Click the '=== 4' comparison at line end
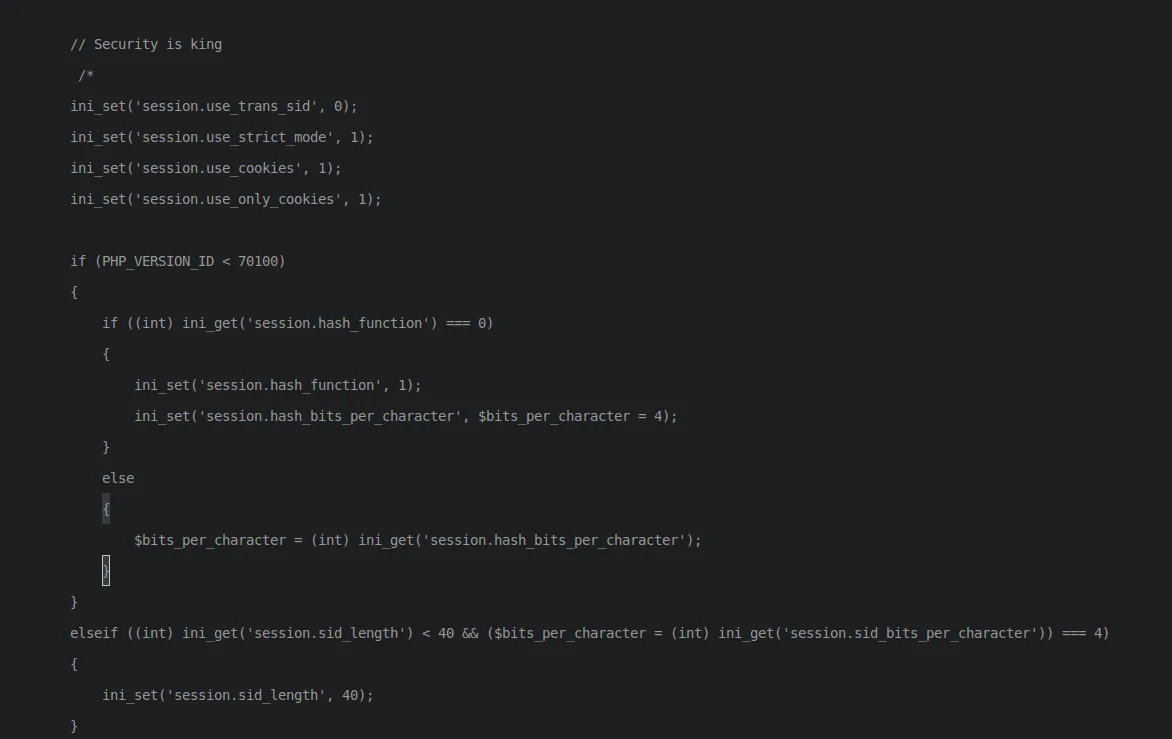Viewport: 1172px width, 739px height. tap(1082, 633)
